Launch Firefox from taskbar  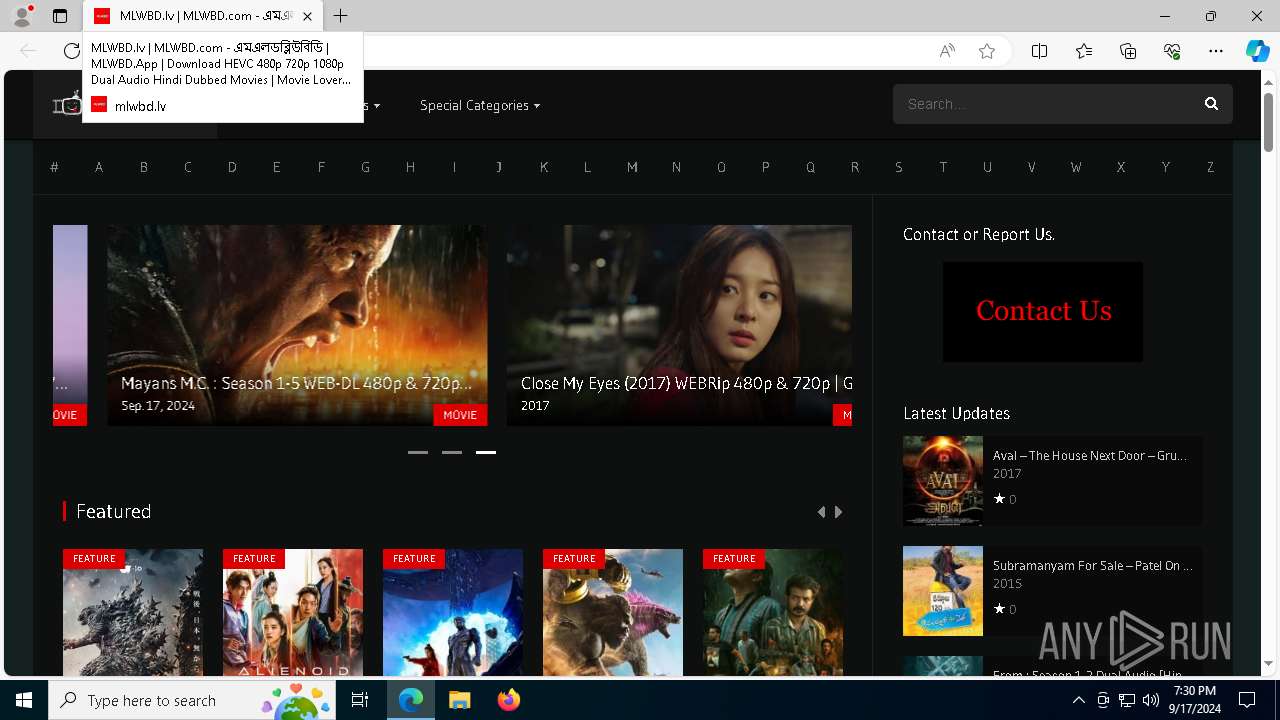508,700
